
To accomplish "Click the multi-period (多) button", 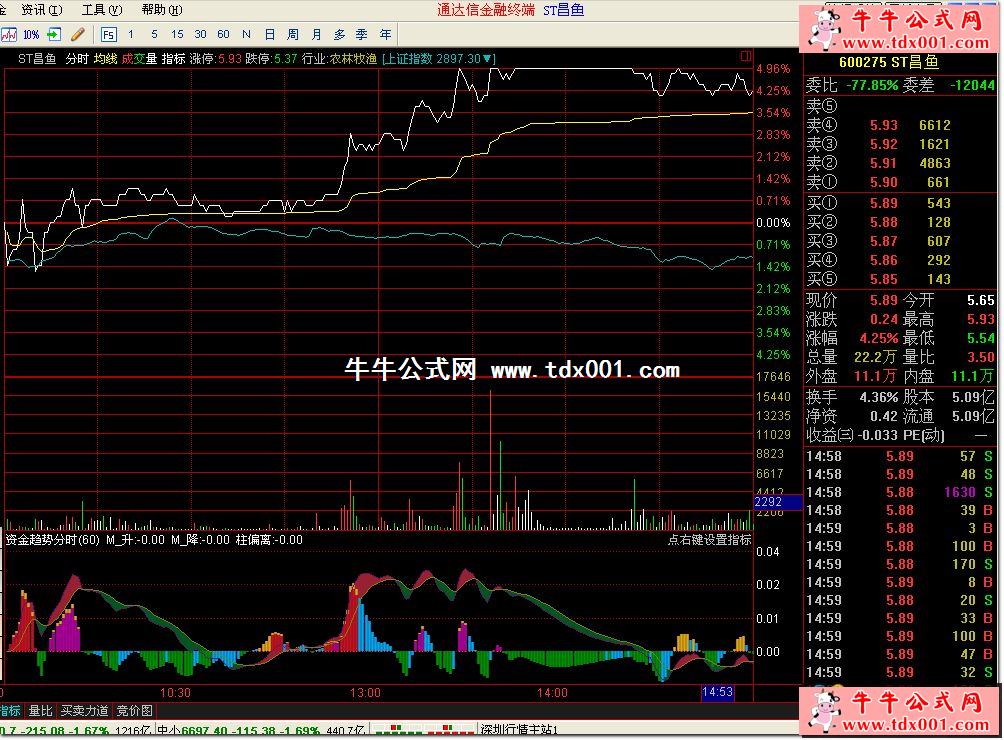I will (339, 35).
